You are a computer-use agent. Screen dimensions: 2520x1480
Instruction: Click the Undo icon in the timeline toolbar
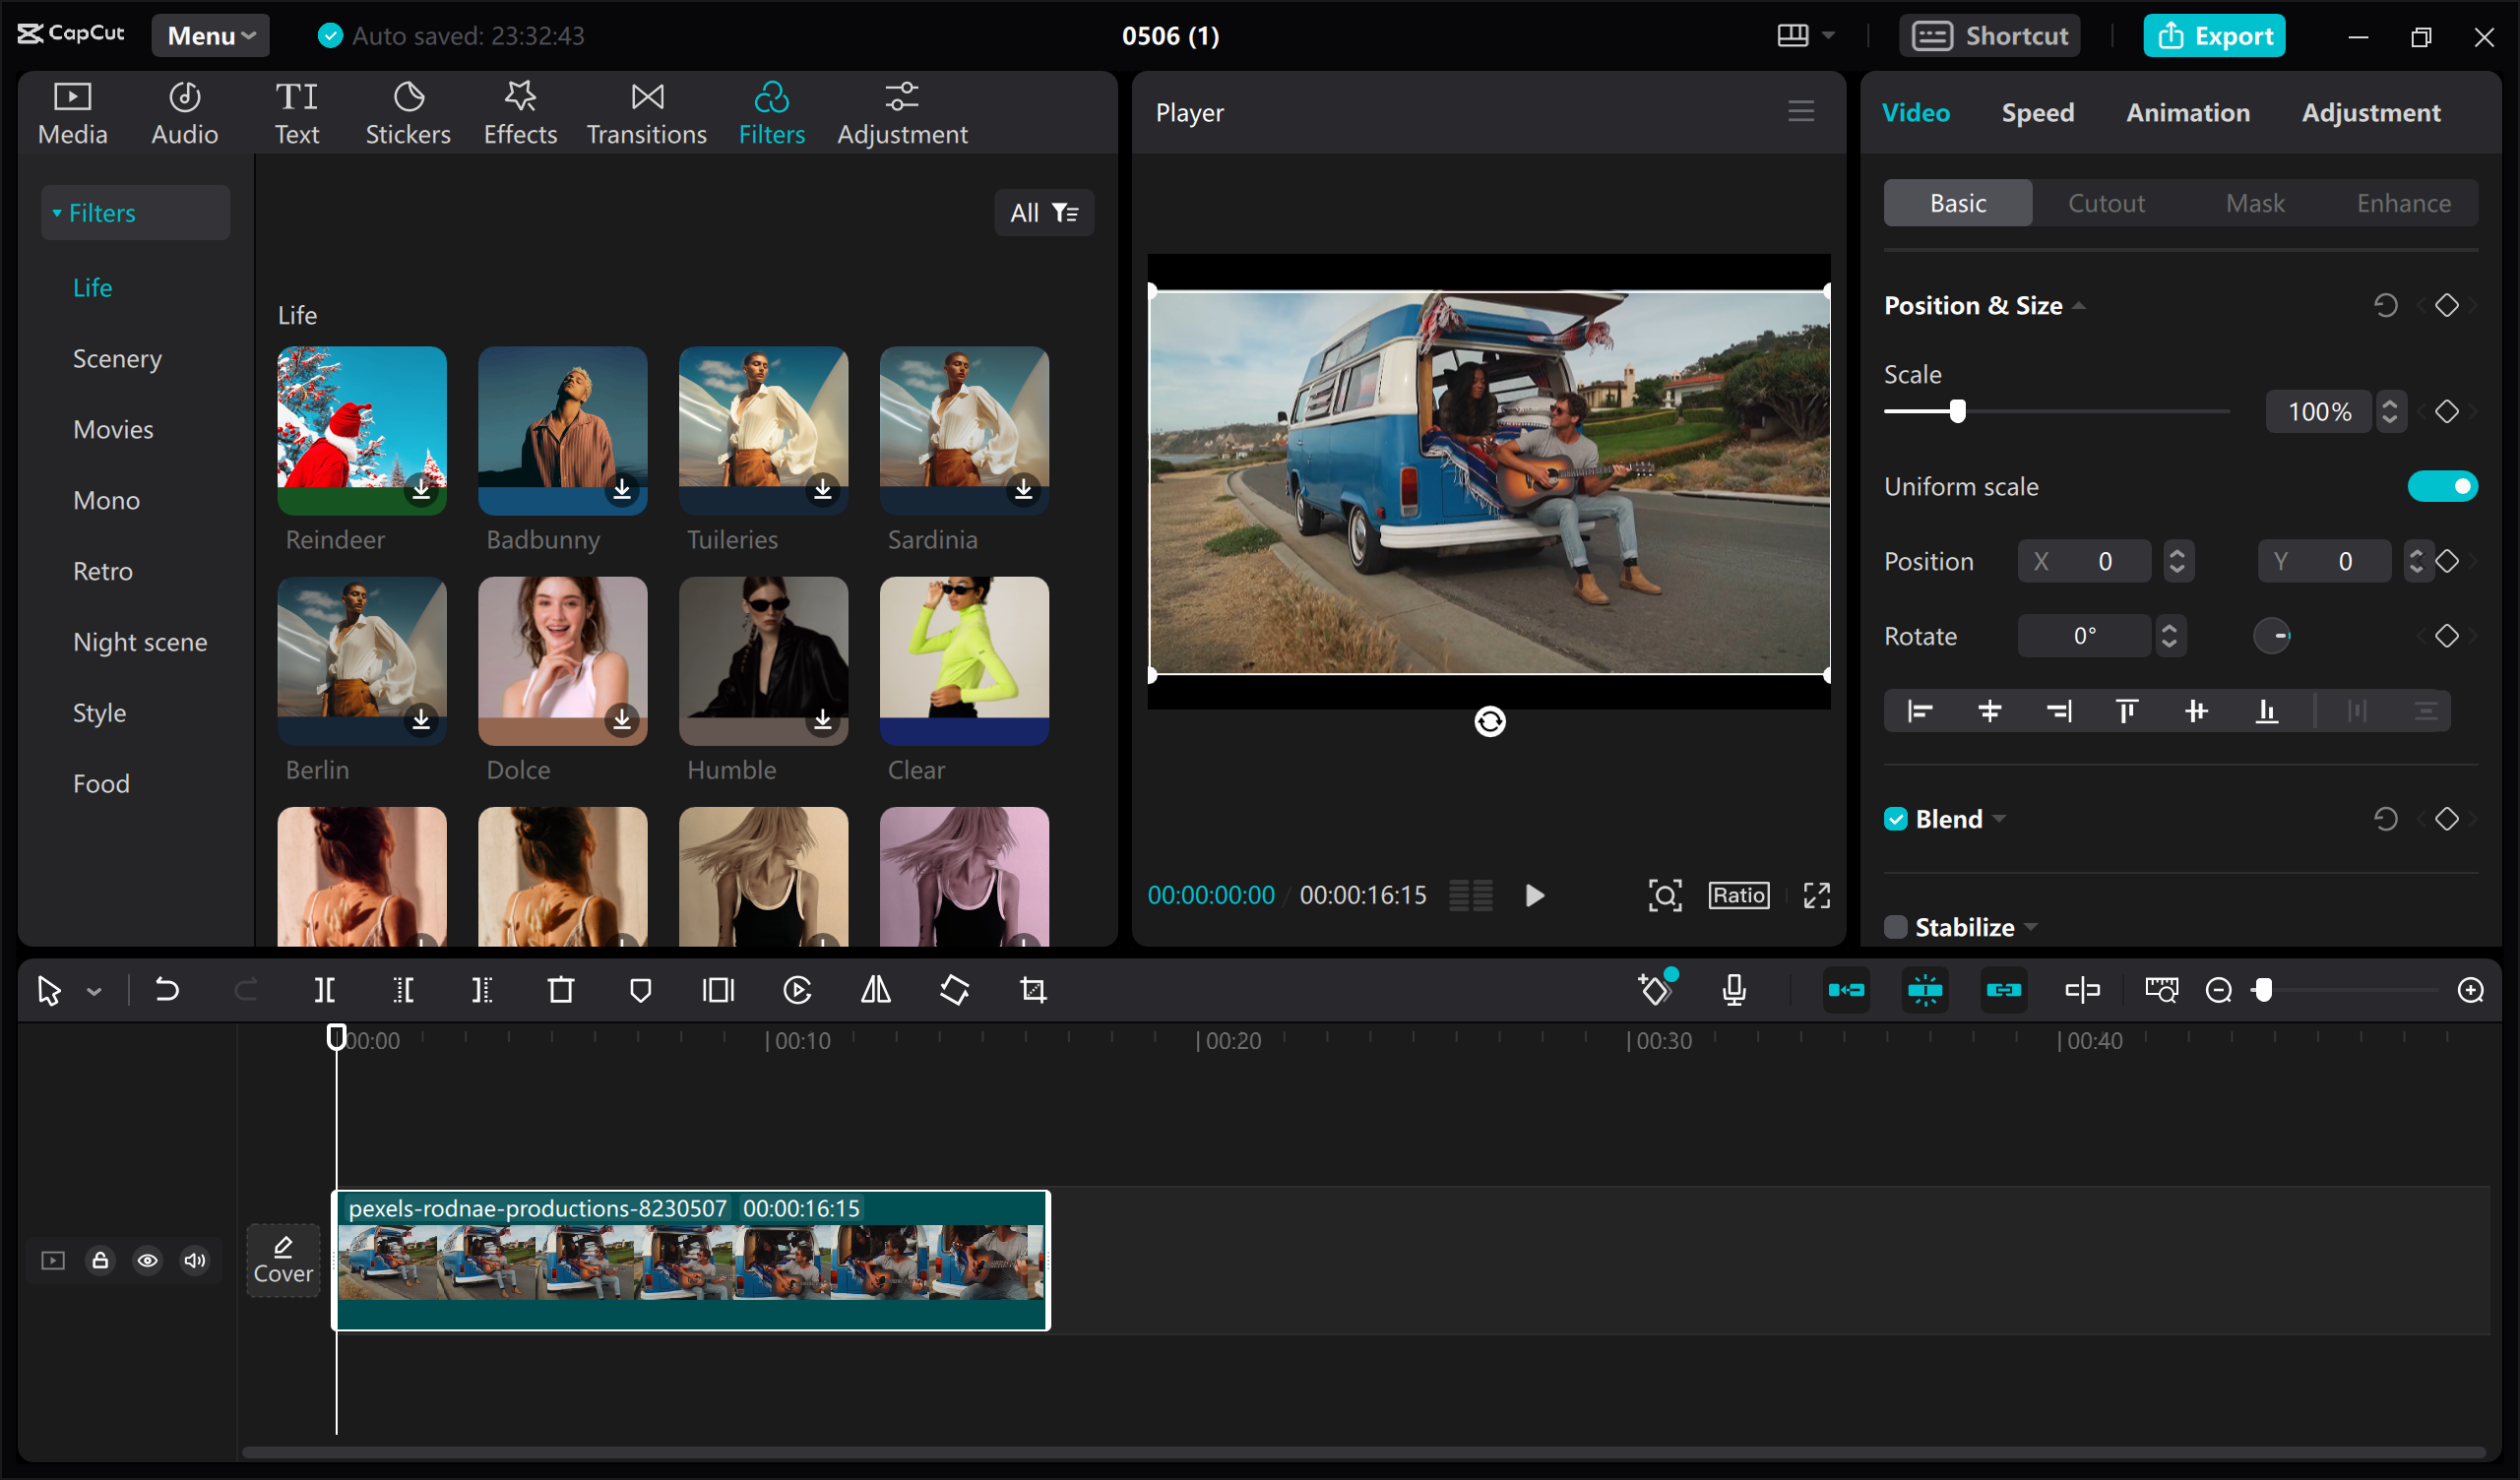(167, 990)
